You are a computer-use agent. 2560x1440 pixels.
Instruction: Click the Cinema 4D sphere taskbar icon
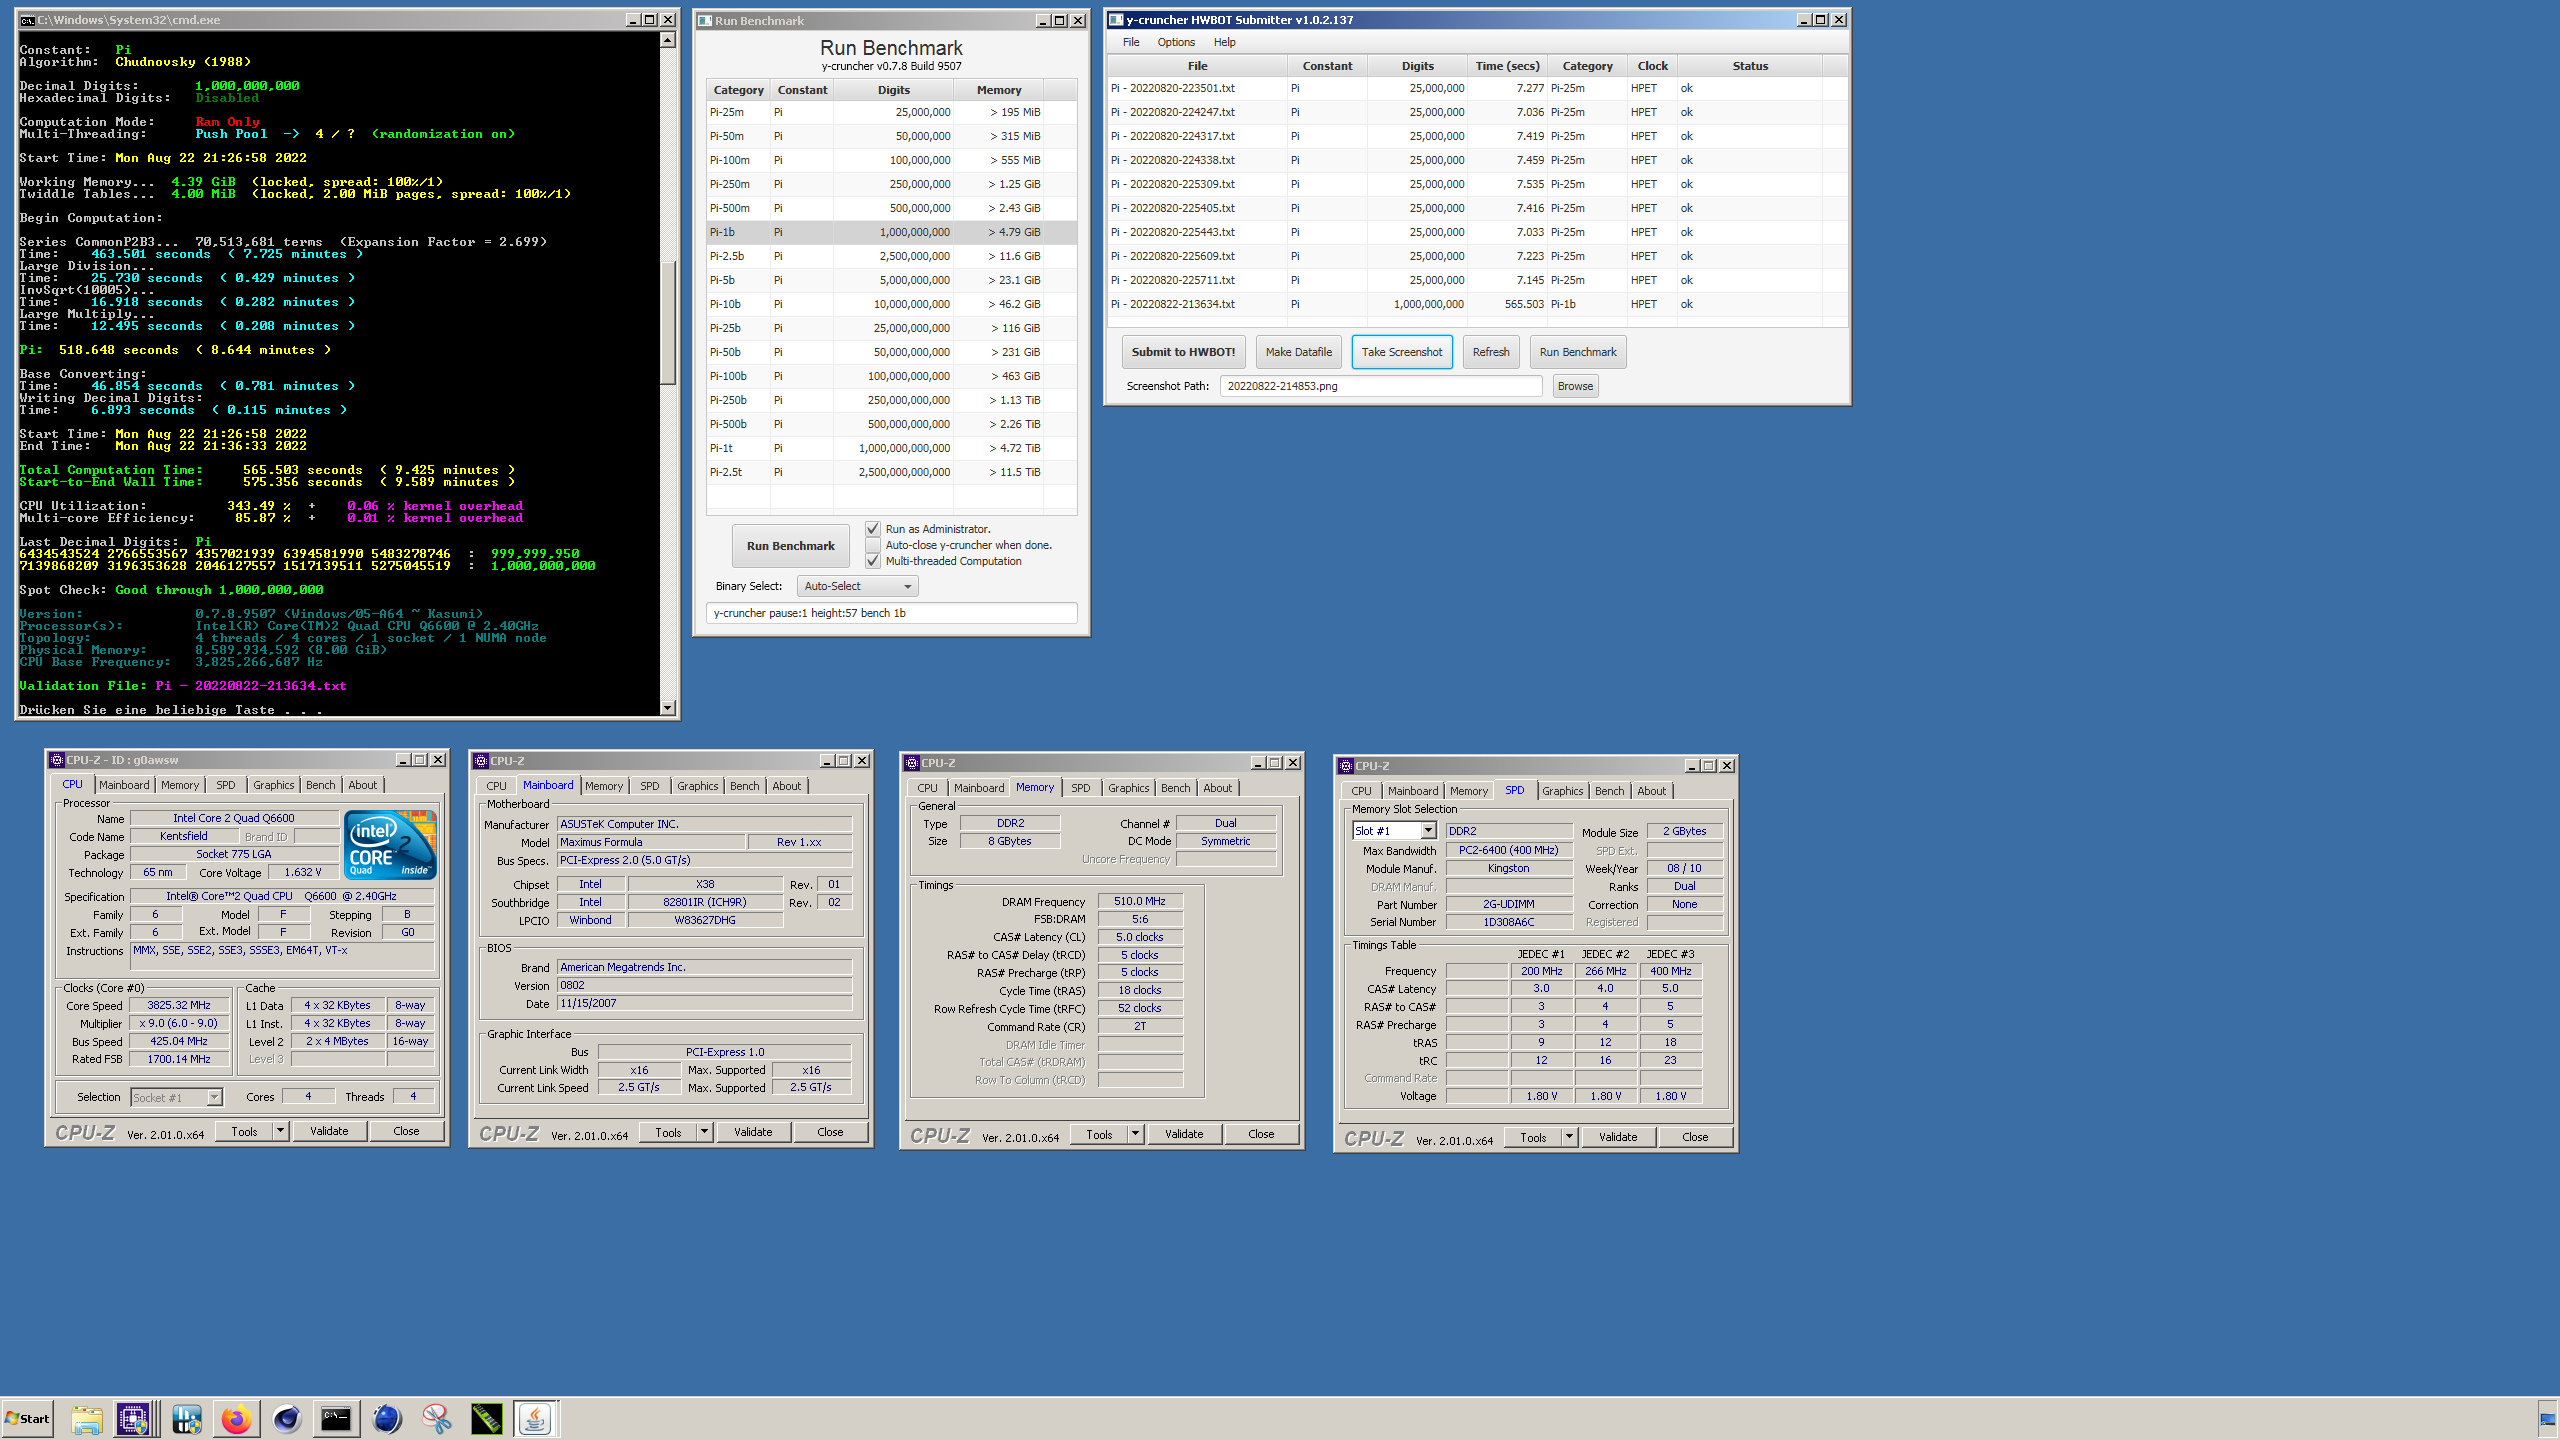pyautogui.click(x=287, y=1418)
